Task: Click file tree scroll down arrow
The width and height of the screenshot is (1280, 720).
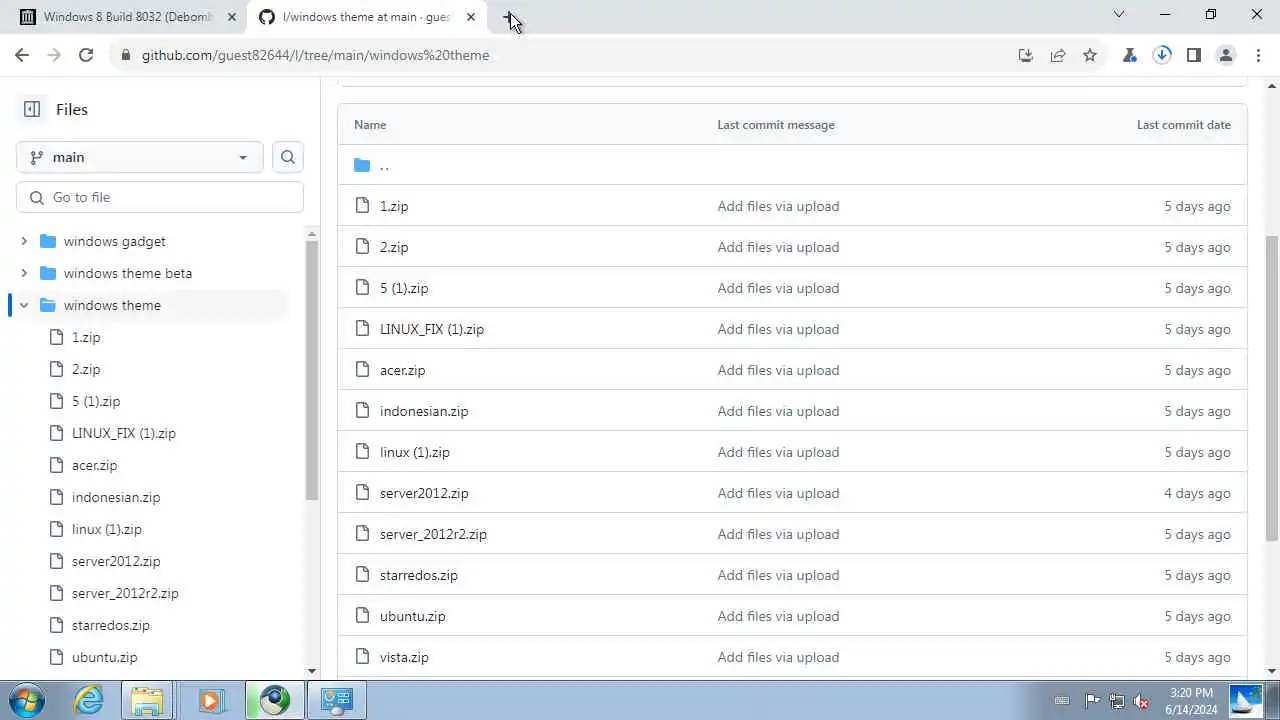Action: (x=312, y=672)
